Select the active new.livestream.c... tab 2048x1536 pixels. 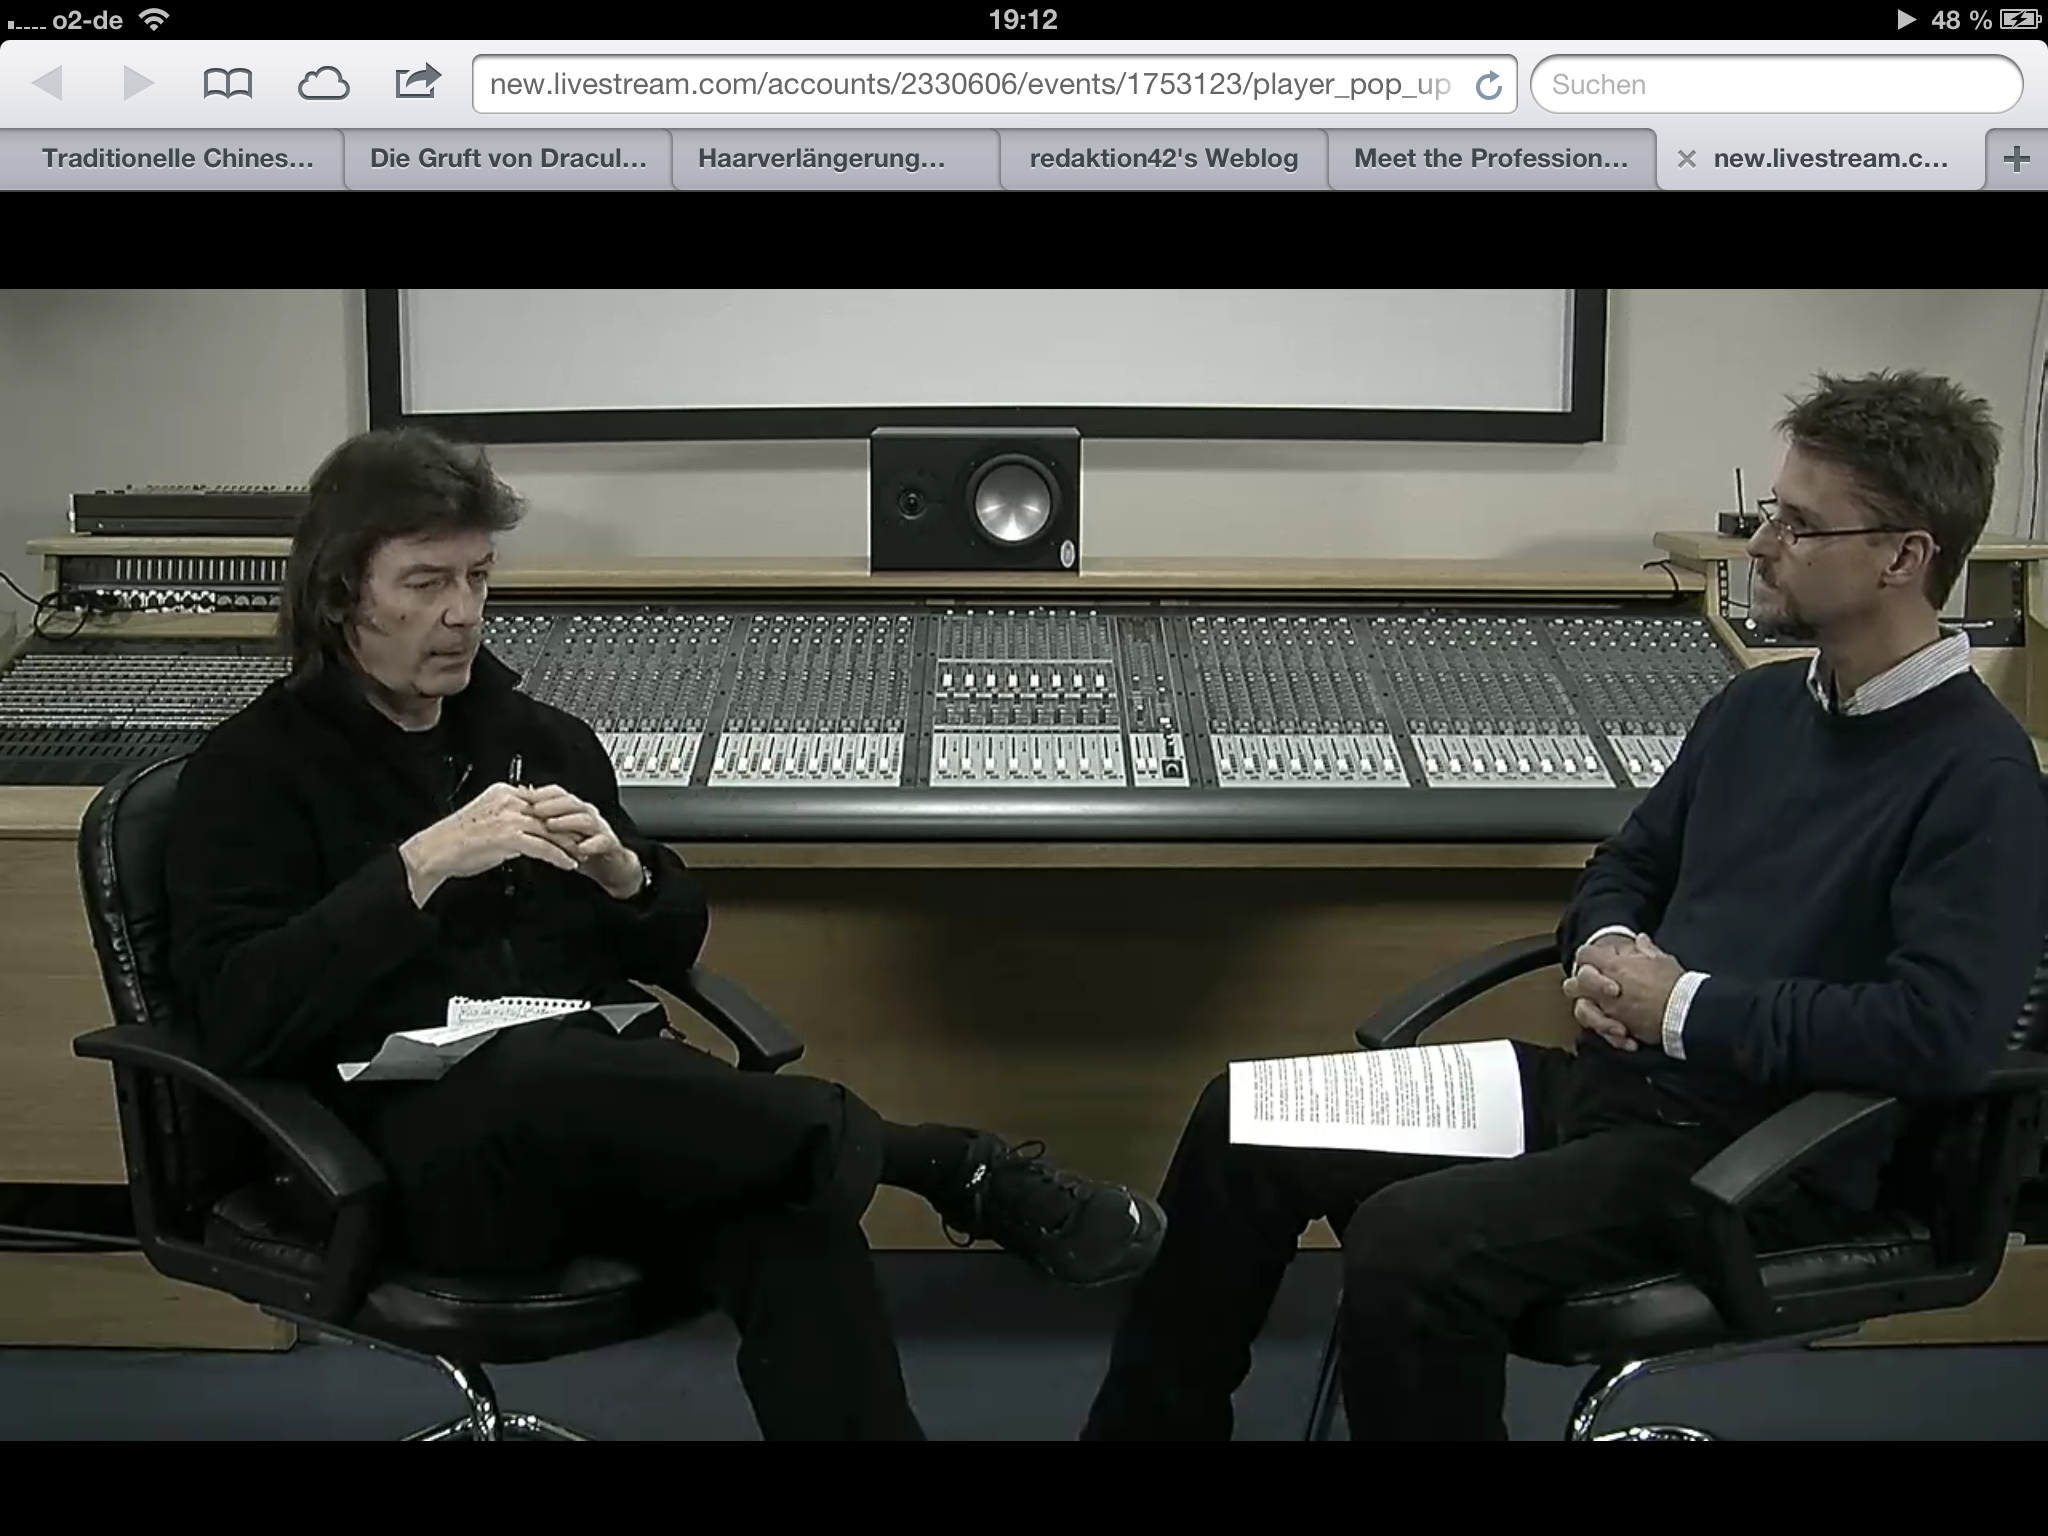click(x=1830, y=159)
